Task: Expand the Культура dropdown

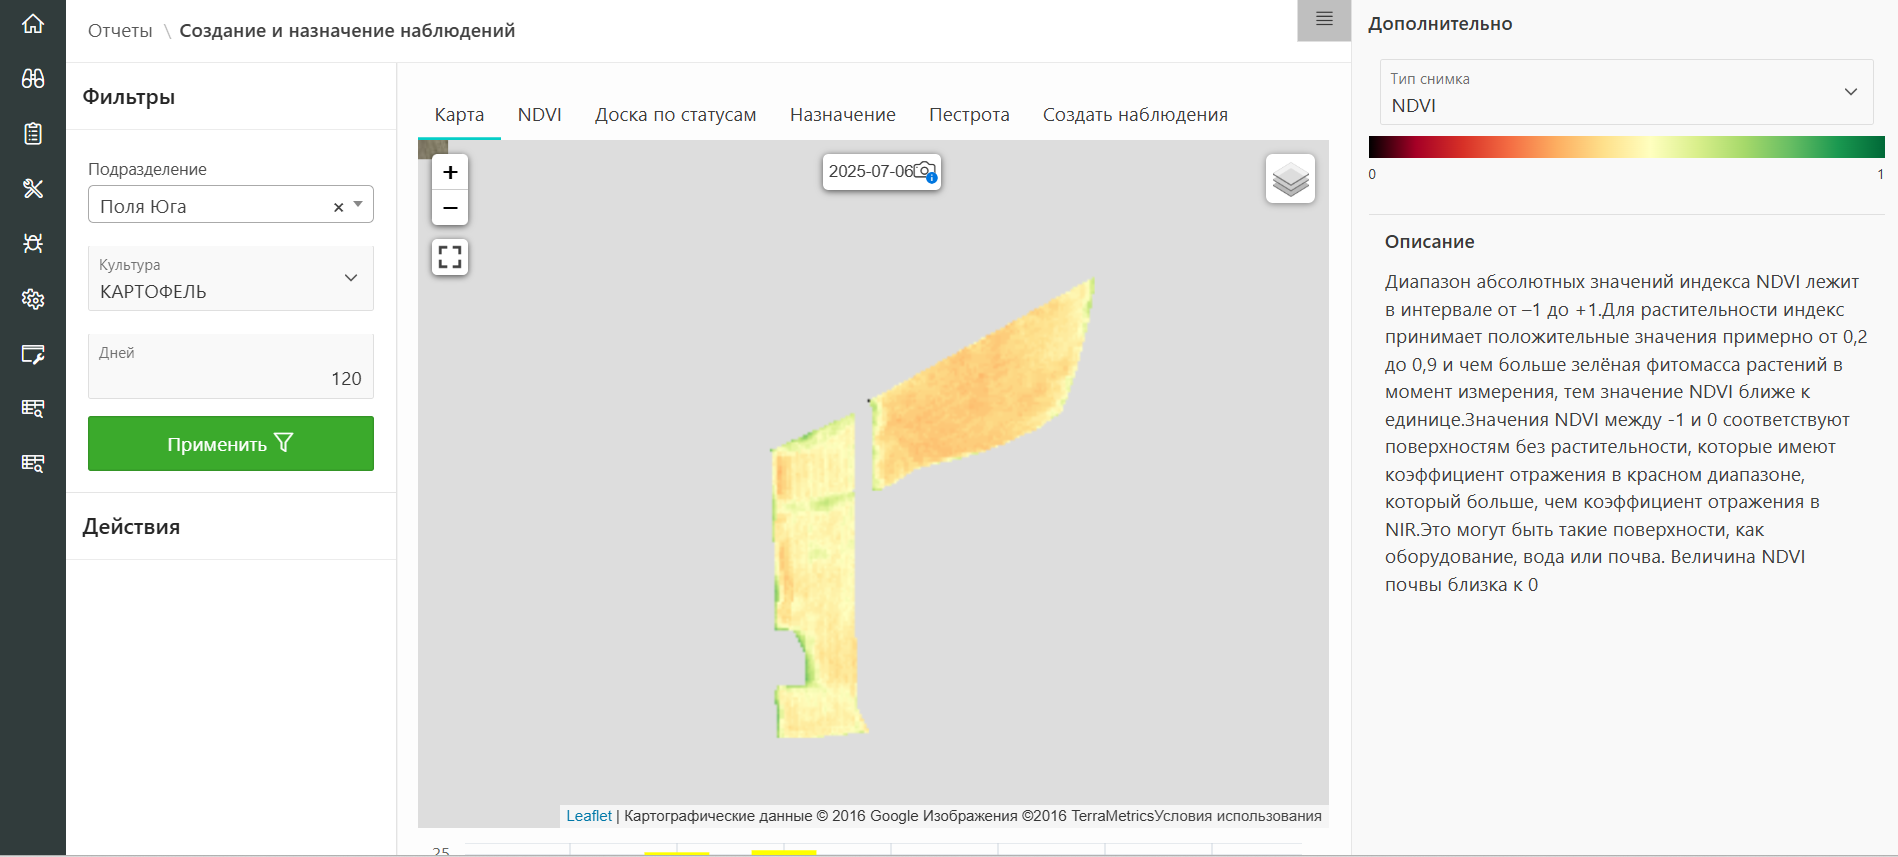Action: pyautogui.click(x=351, y=278)
